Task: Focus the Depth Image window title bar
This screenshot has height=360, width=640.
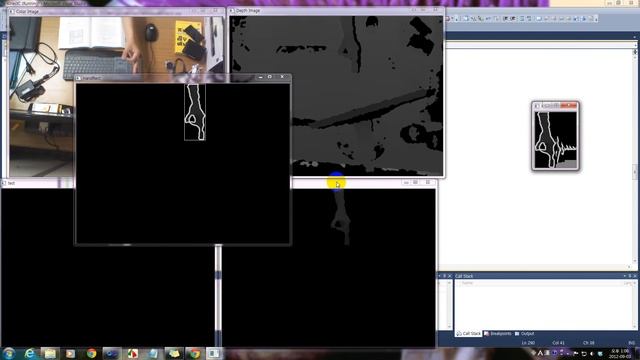Action: [x=336, y=11]
